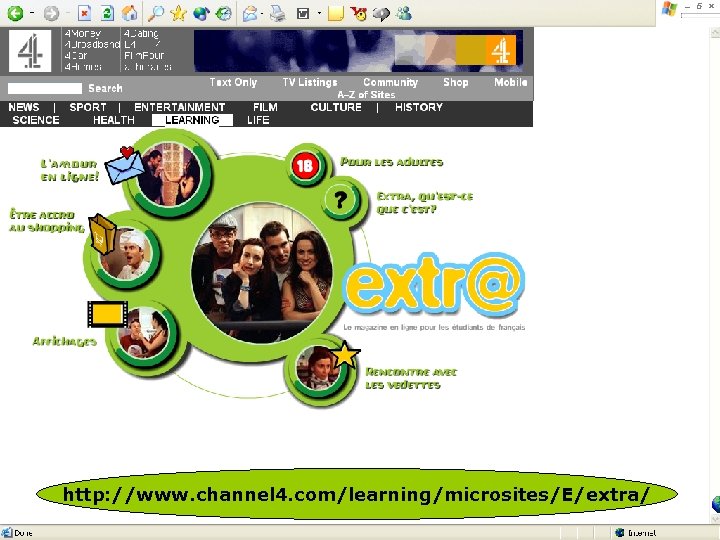Open the 4Car link
This screenshot has height=540, width=720.
(76, 56)
